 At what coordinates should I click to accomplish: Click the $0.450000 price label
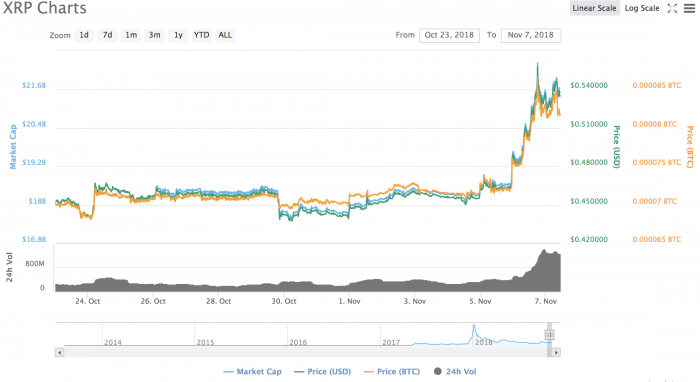[589, 201]
